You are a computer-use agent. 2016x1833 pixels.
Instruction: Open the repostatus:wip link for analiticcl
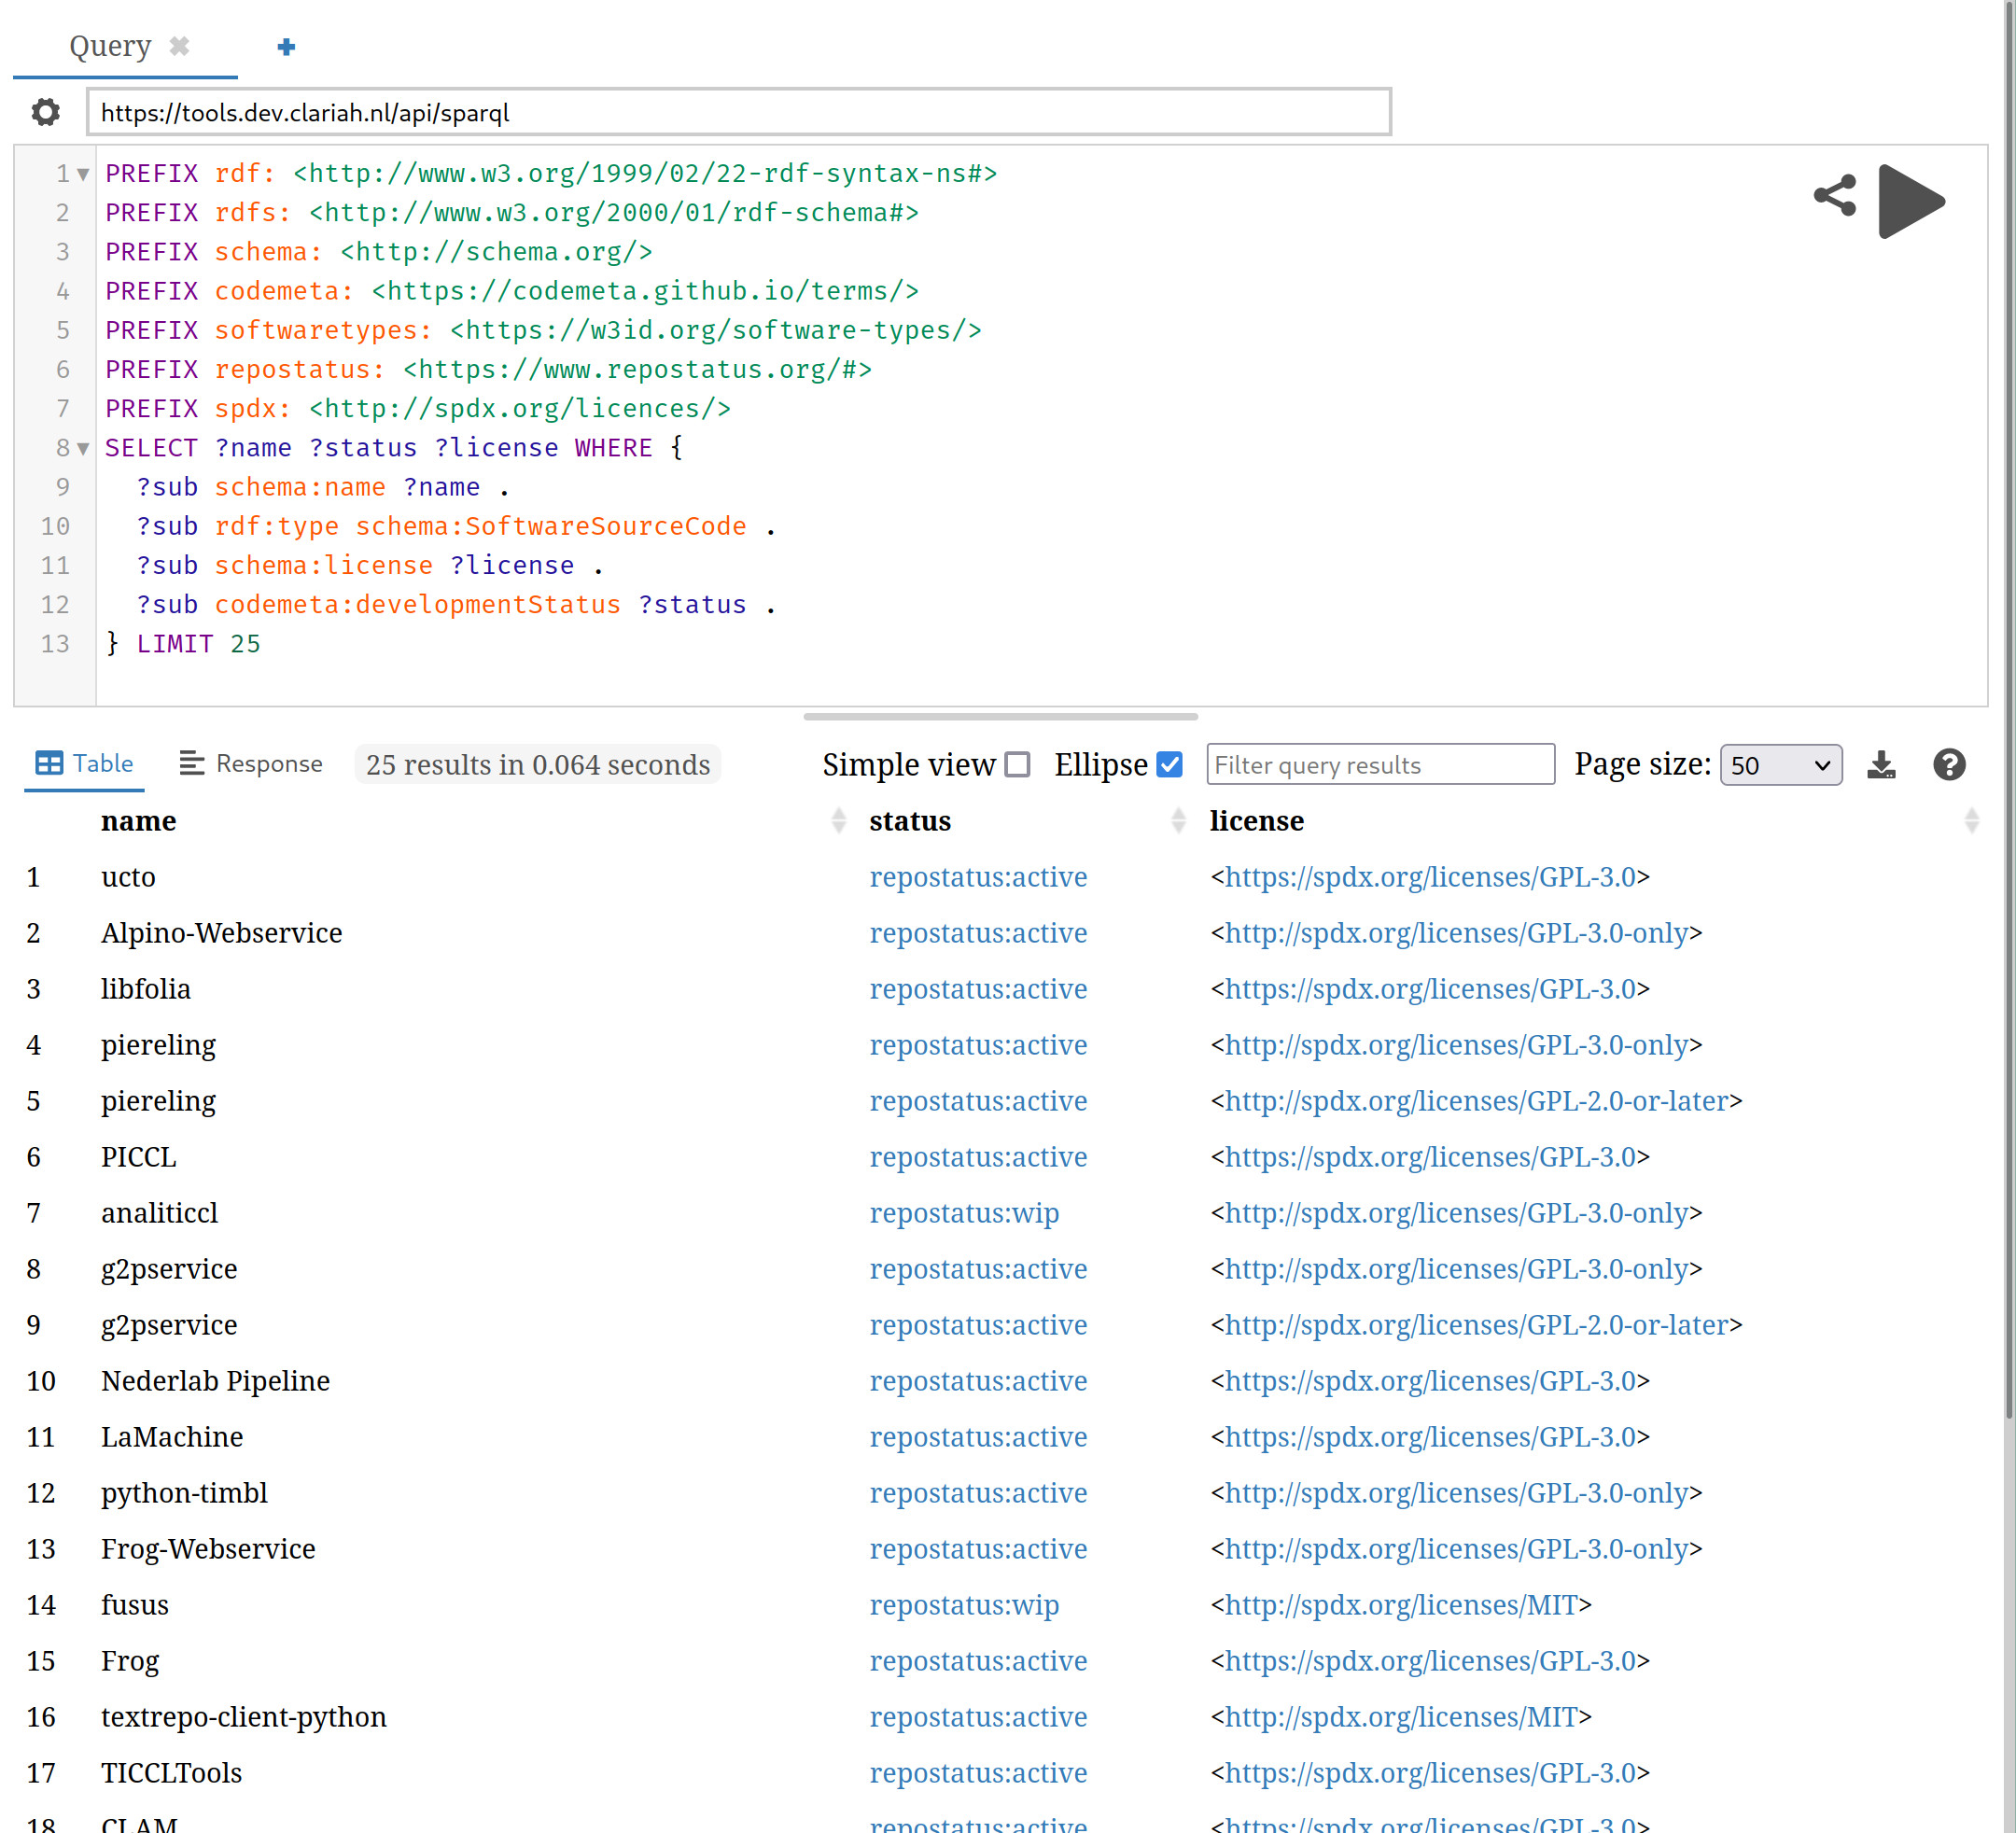(x=963, y=1213)
